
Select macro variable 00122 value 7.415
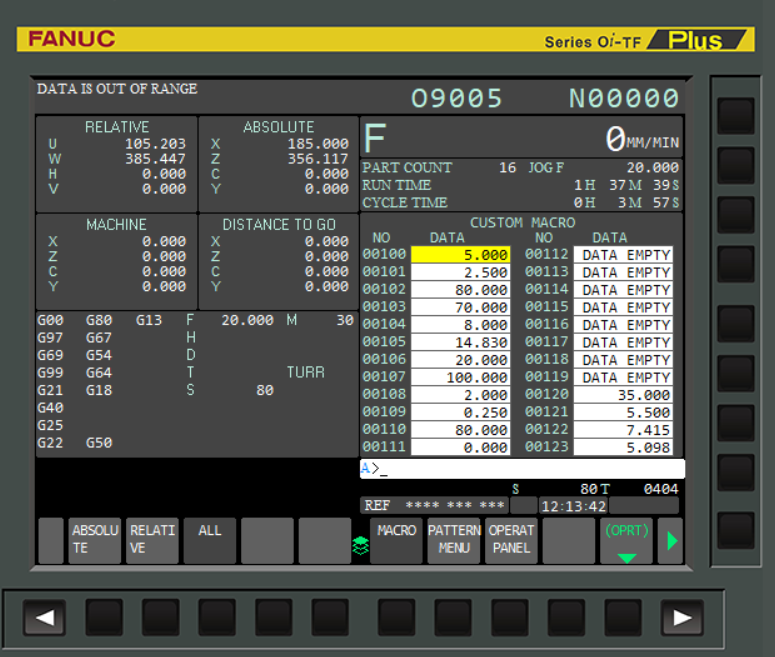pos(623,430)
